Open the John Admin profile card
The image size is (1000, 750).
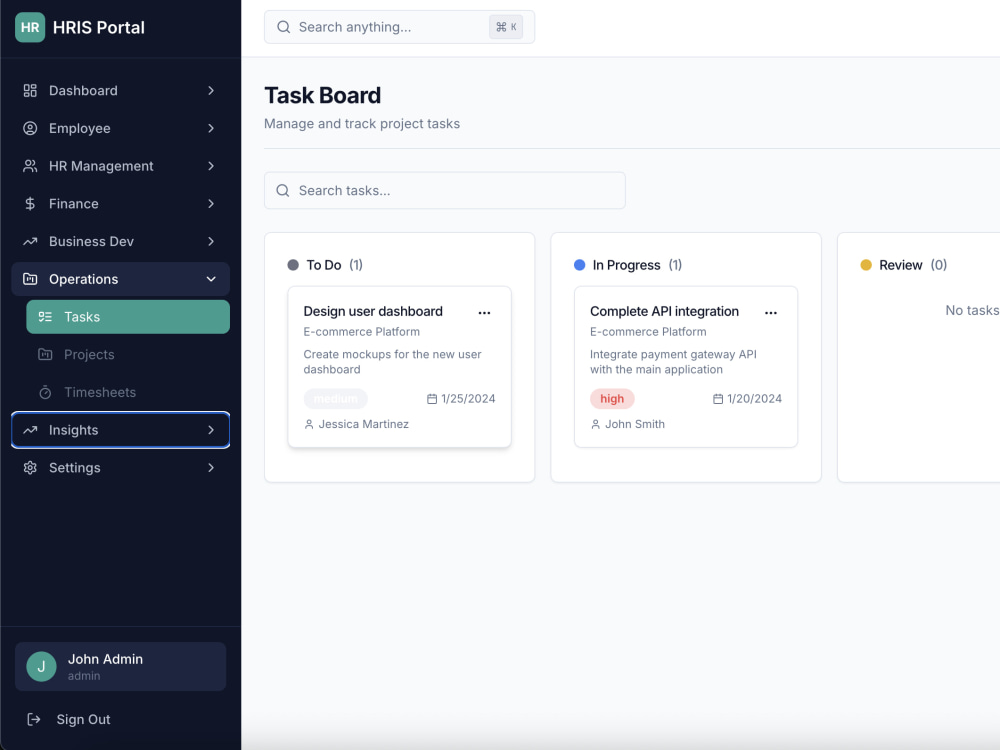click(x=121, y=666)
